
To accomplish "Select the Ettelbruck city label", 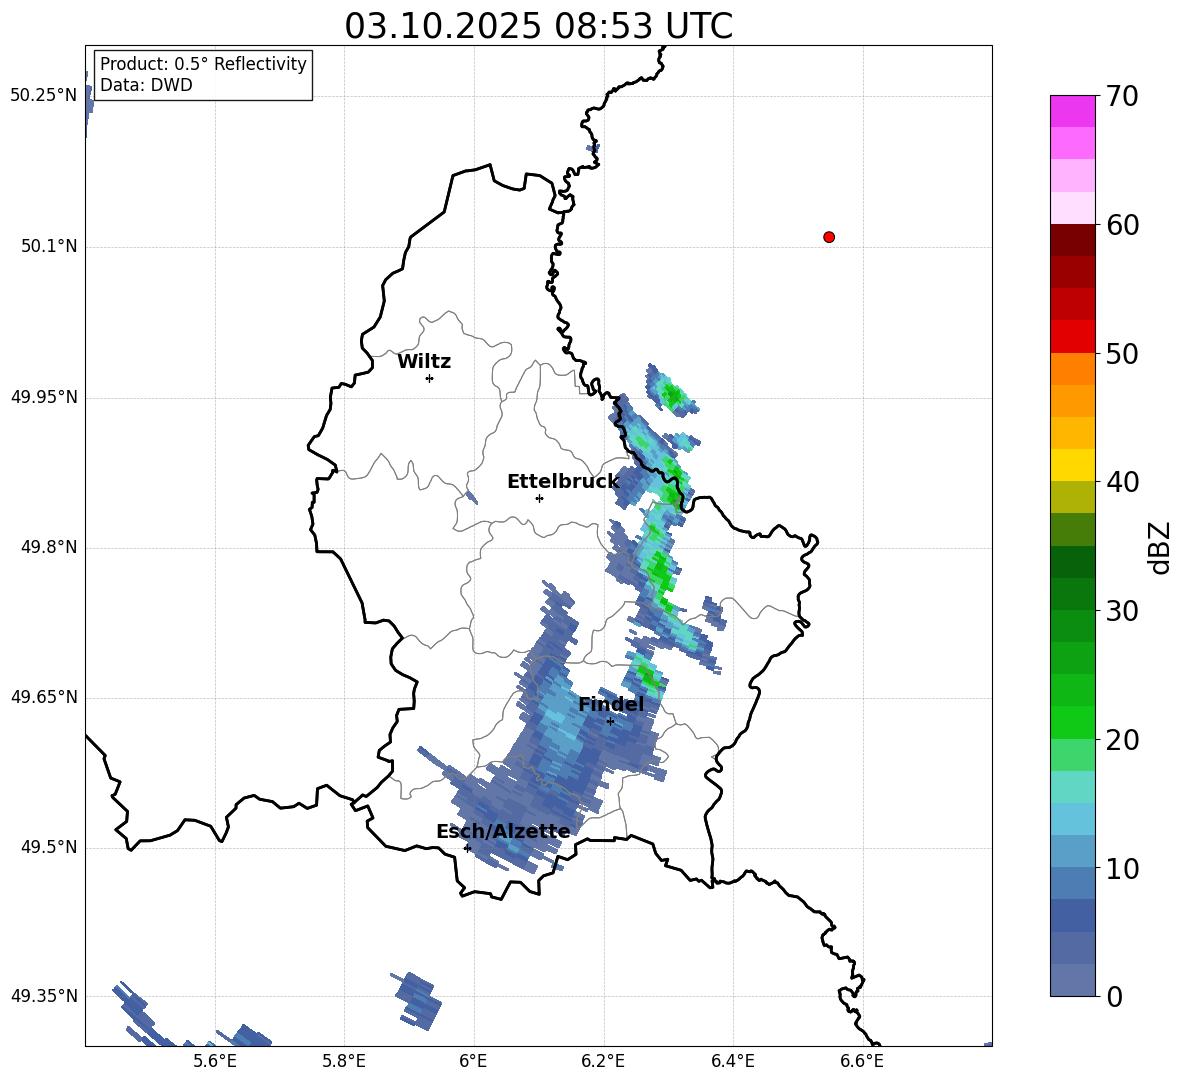I will tap(563, 482).
